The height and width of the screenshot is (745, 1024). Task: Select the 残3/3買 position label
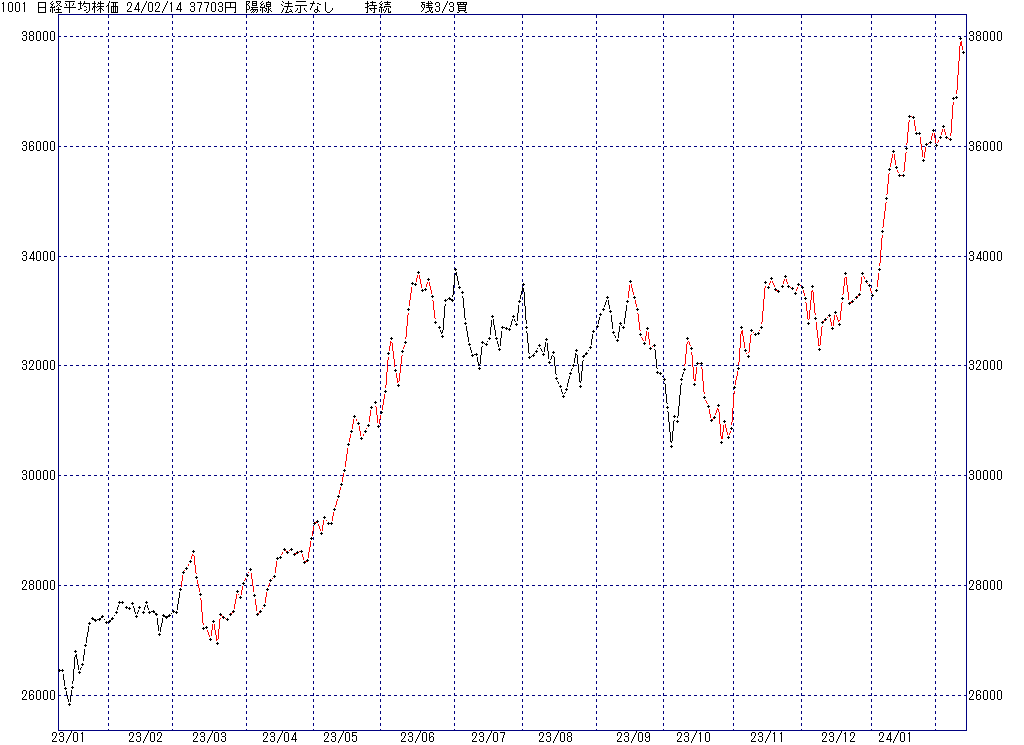tap(443, 8)
